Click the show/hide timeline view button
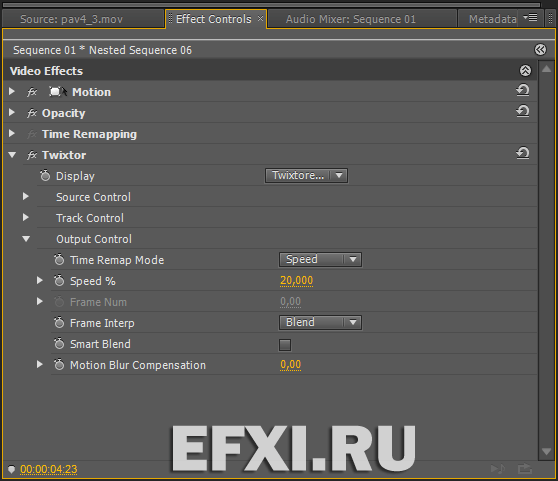The height and width of the screenshot is (481, 558). point(540,49)
